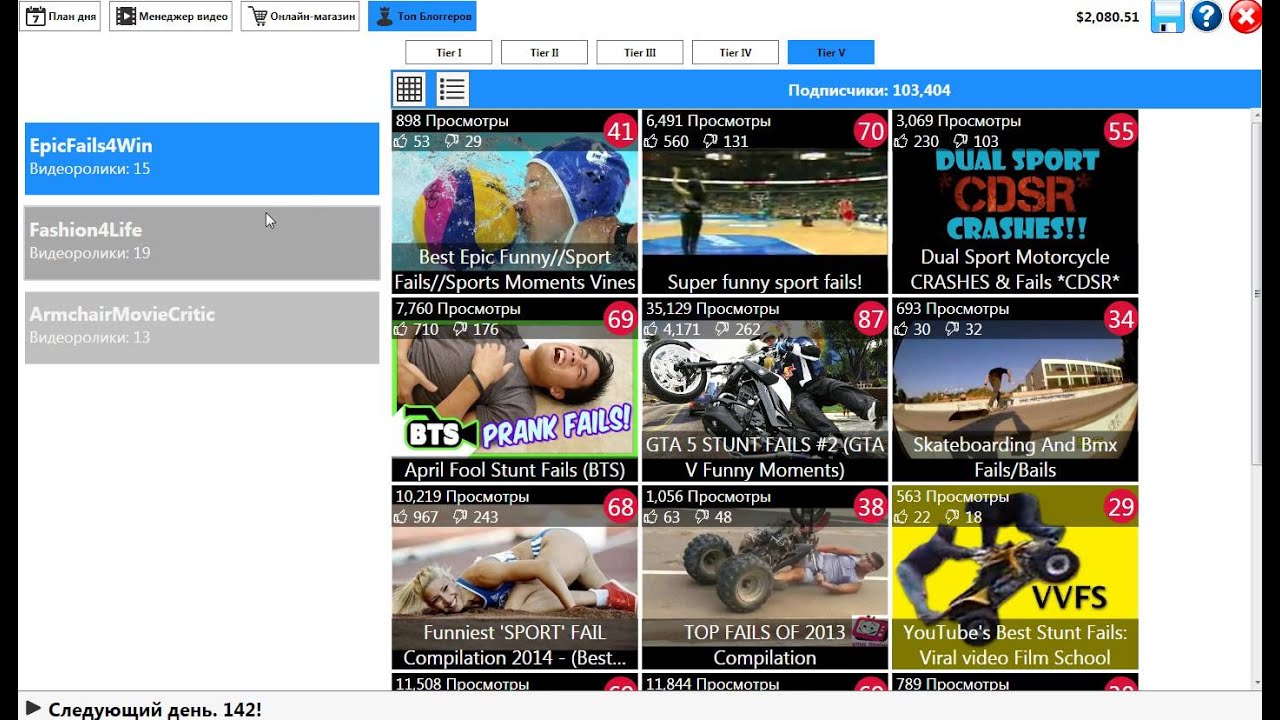Click the score badge 29
Viewport: 1280px width, 720px height.
coord(1121,507)
